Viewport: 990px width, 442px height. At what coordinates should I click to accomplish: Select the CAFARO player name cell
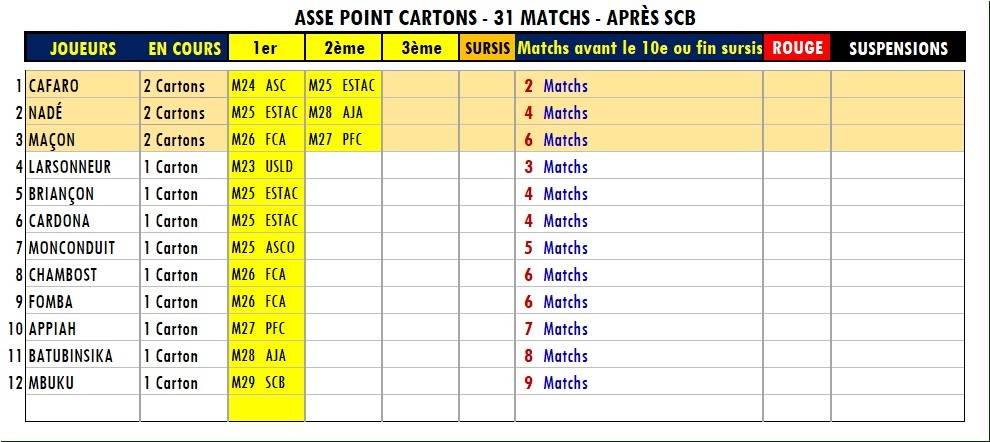point(82,86)
